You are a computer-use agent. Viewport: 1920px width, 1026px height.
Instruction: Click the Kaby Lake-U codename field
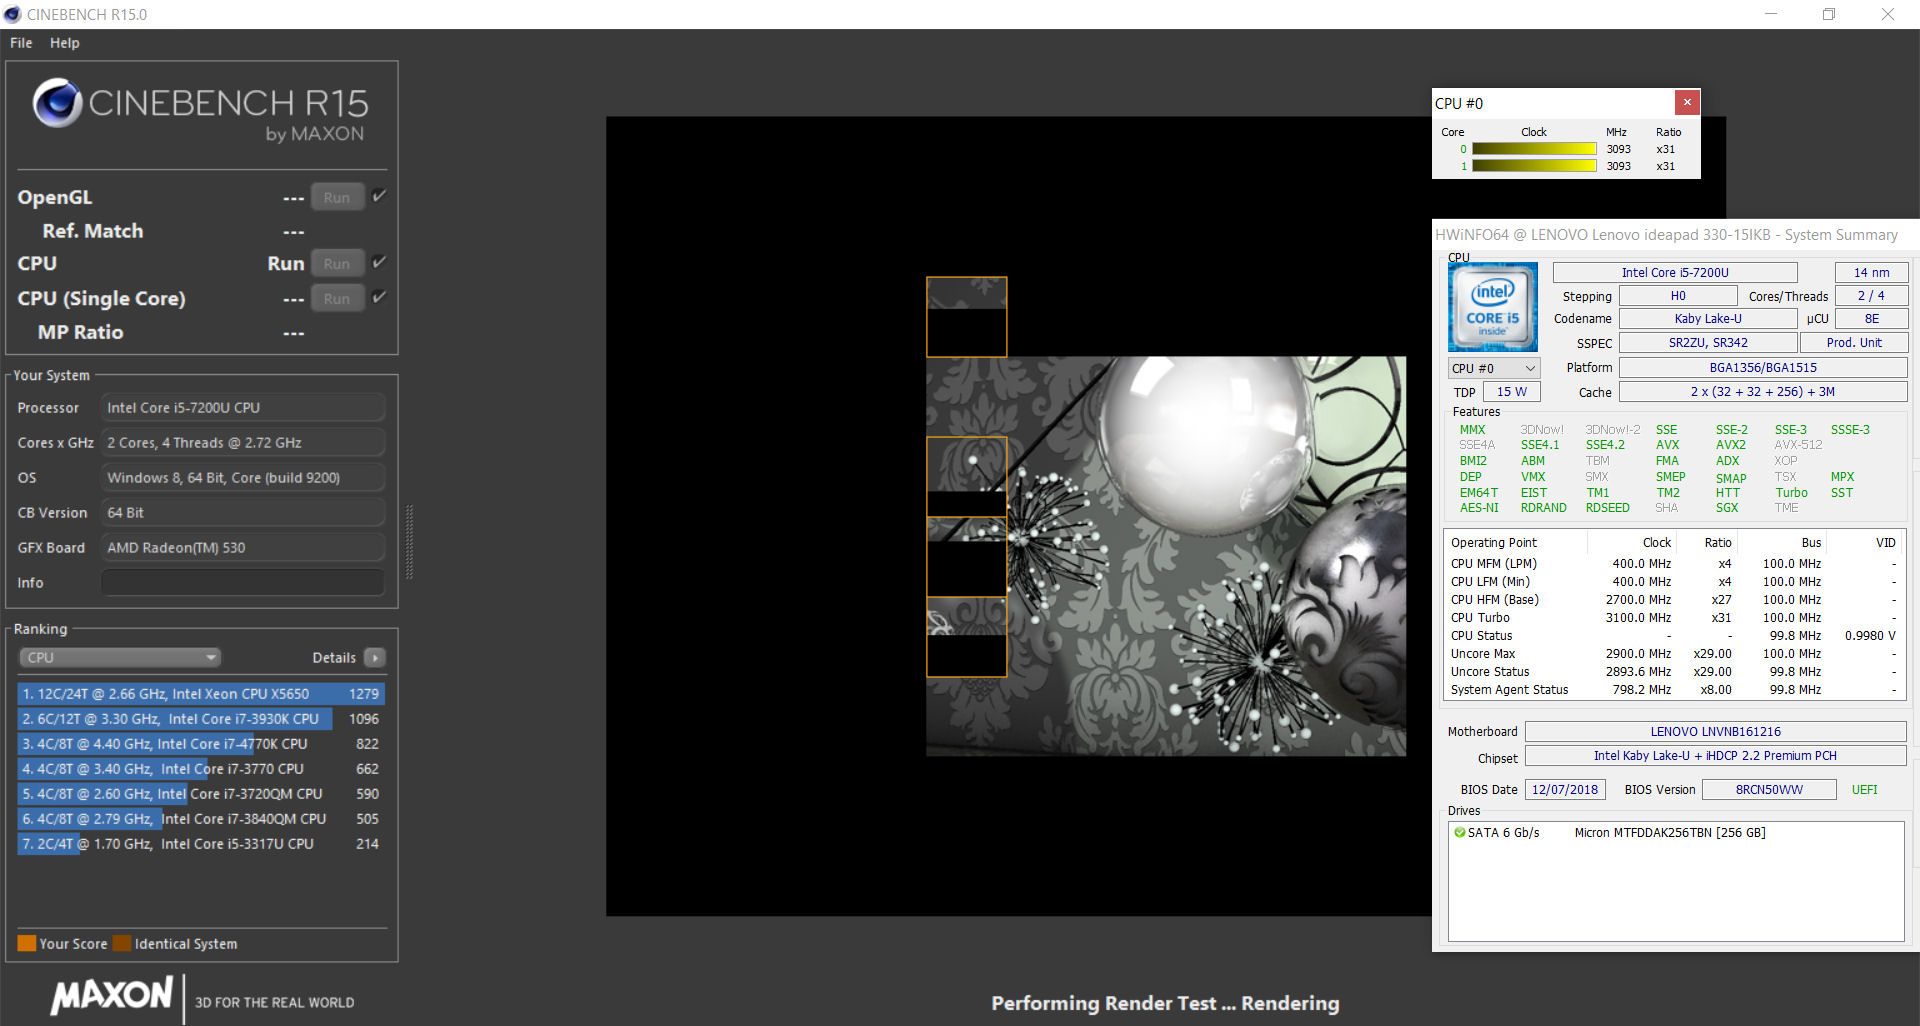(x=1708, y=318)
